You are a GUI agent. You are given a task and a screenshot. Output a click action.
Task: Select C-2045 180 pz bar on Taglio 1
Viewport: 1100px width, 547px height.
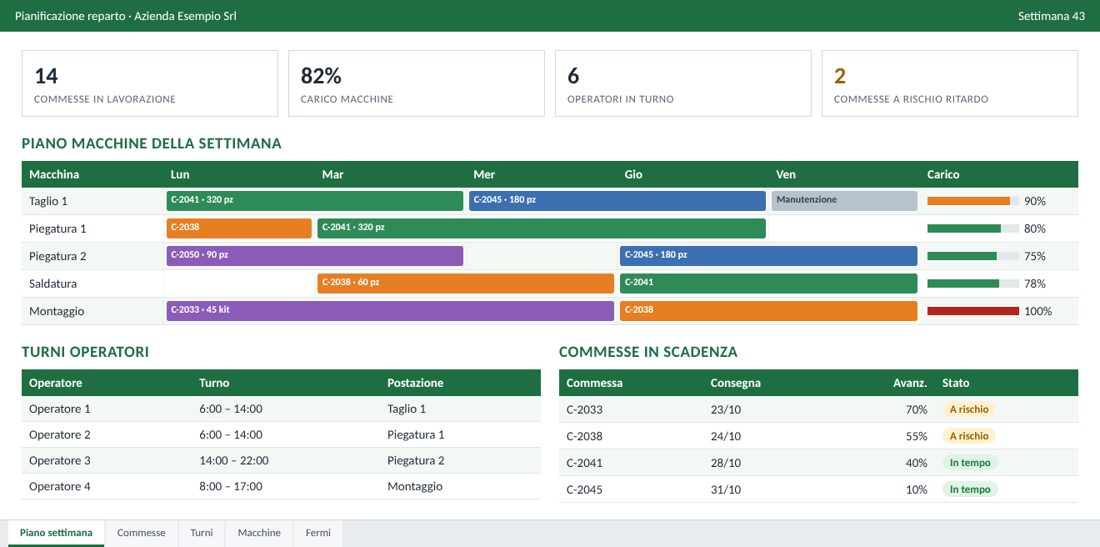pyautogui.click(x=617, y=201)
